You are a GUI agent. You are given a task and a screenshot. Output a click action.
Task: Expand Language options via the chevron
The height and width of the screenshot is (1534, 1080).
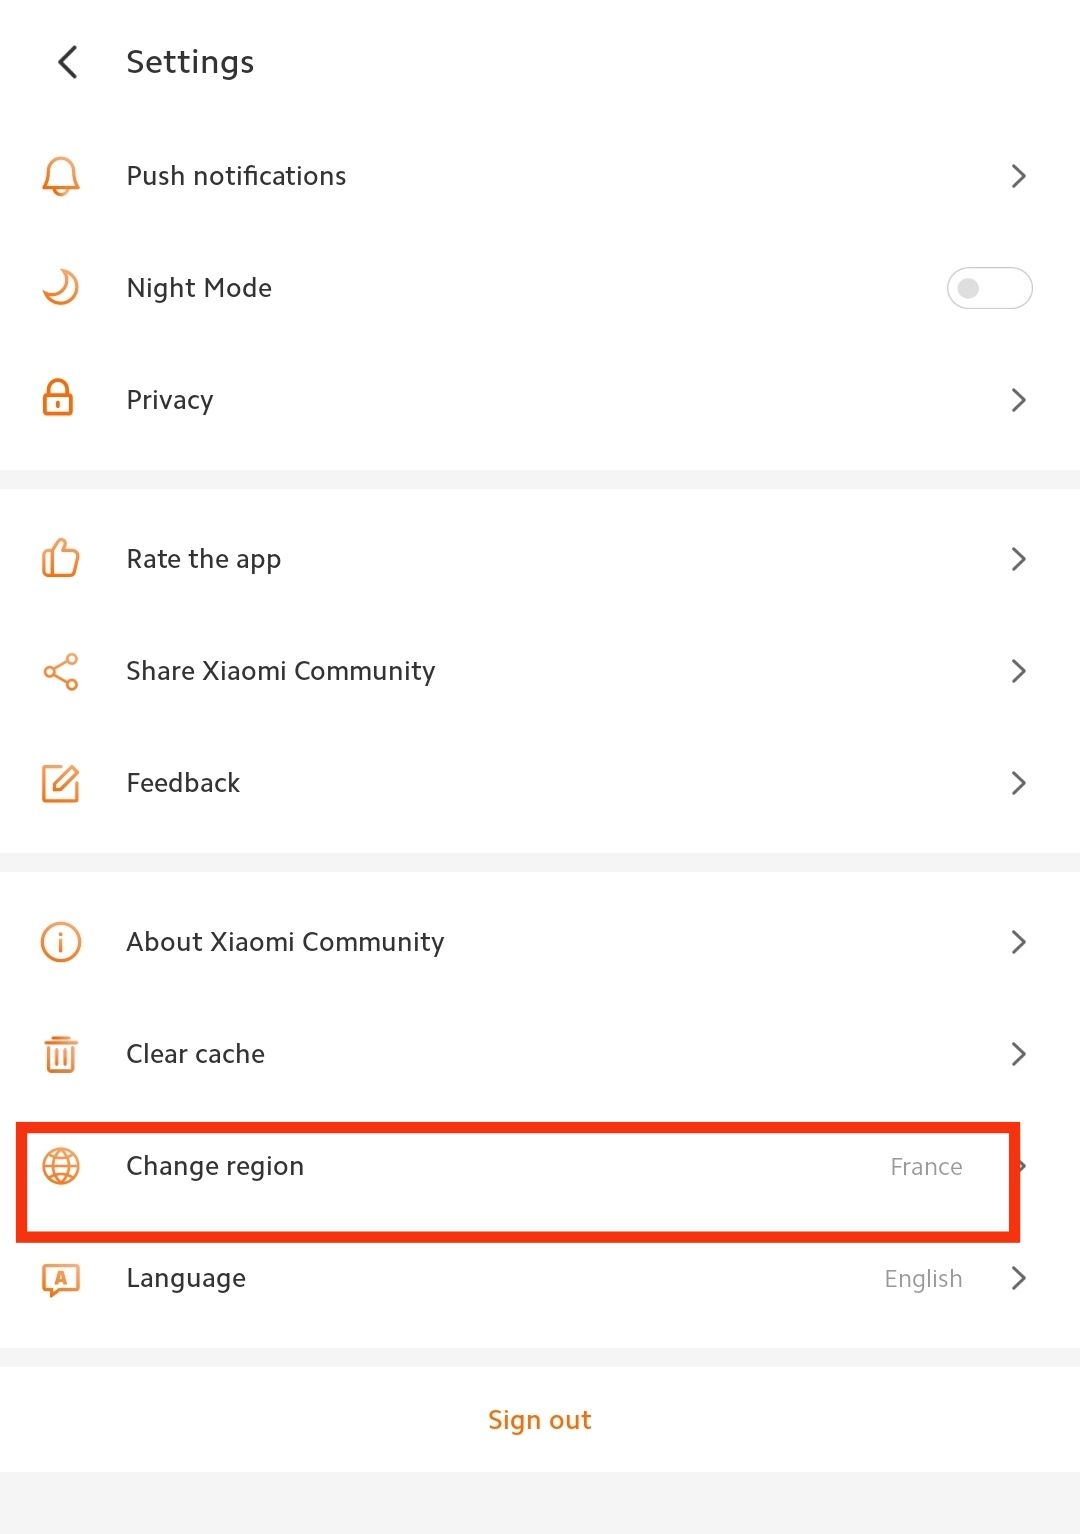point(1018,1278)
